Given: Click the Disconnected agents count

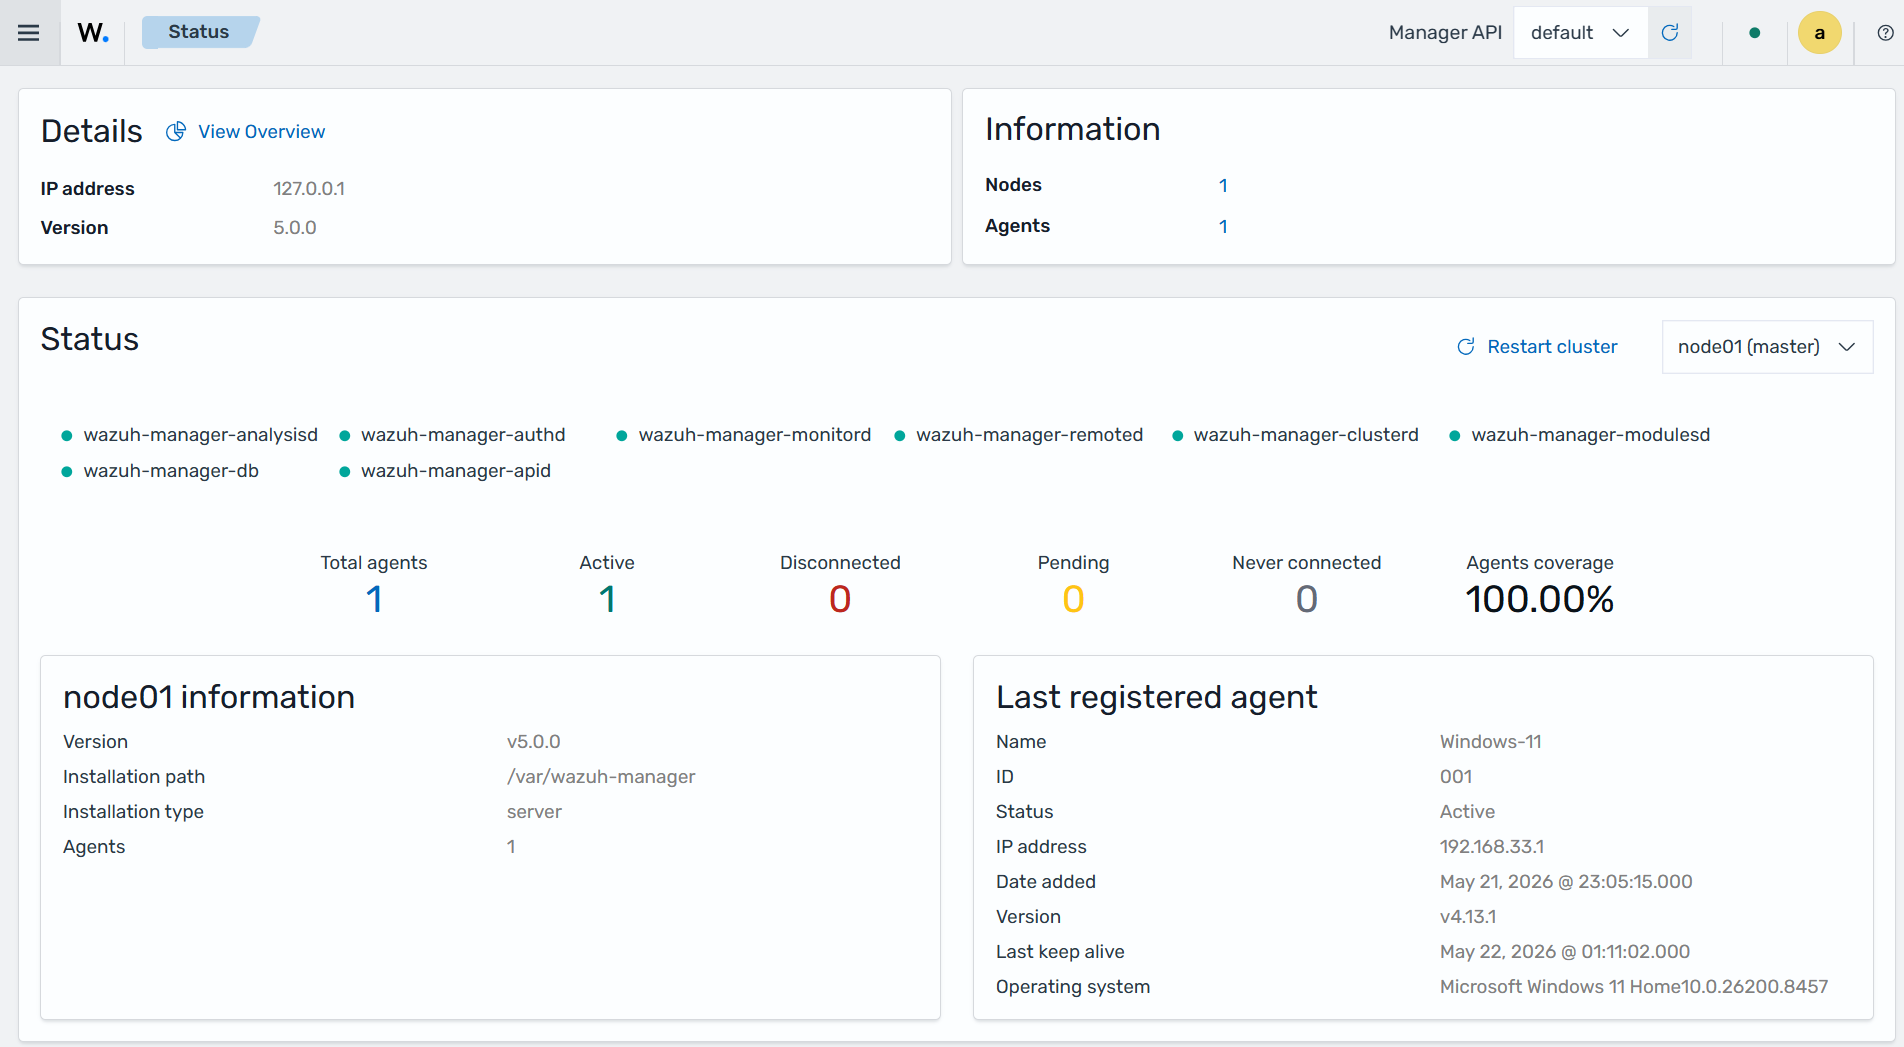Looking at the screenshot, I should click(840, 599).
